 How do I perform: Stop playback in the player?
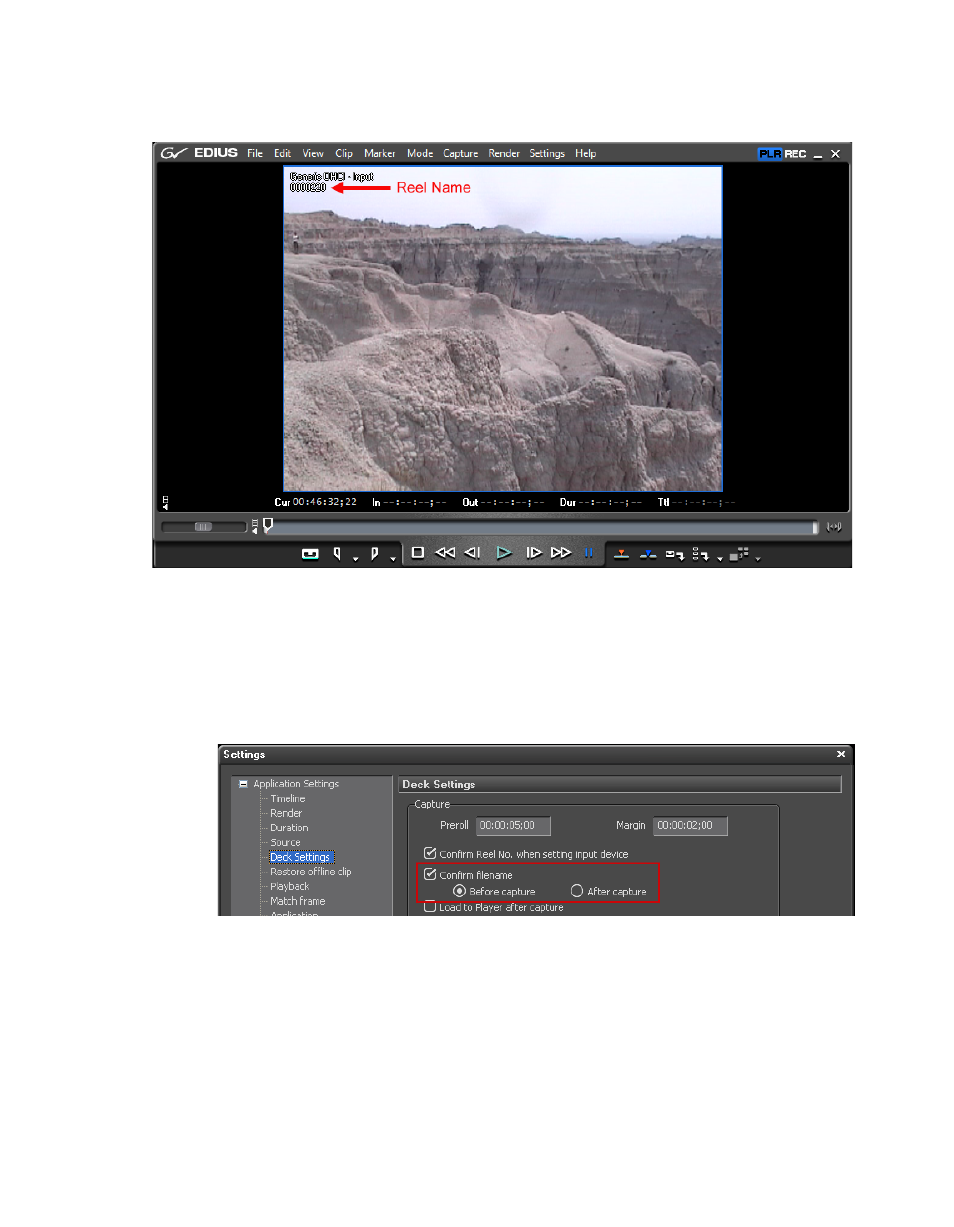[418, 552]
